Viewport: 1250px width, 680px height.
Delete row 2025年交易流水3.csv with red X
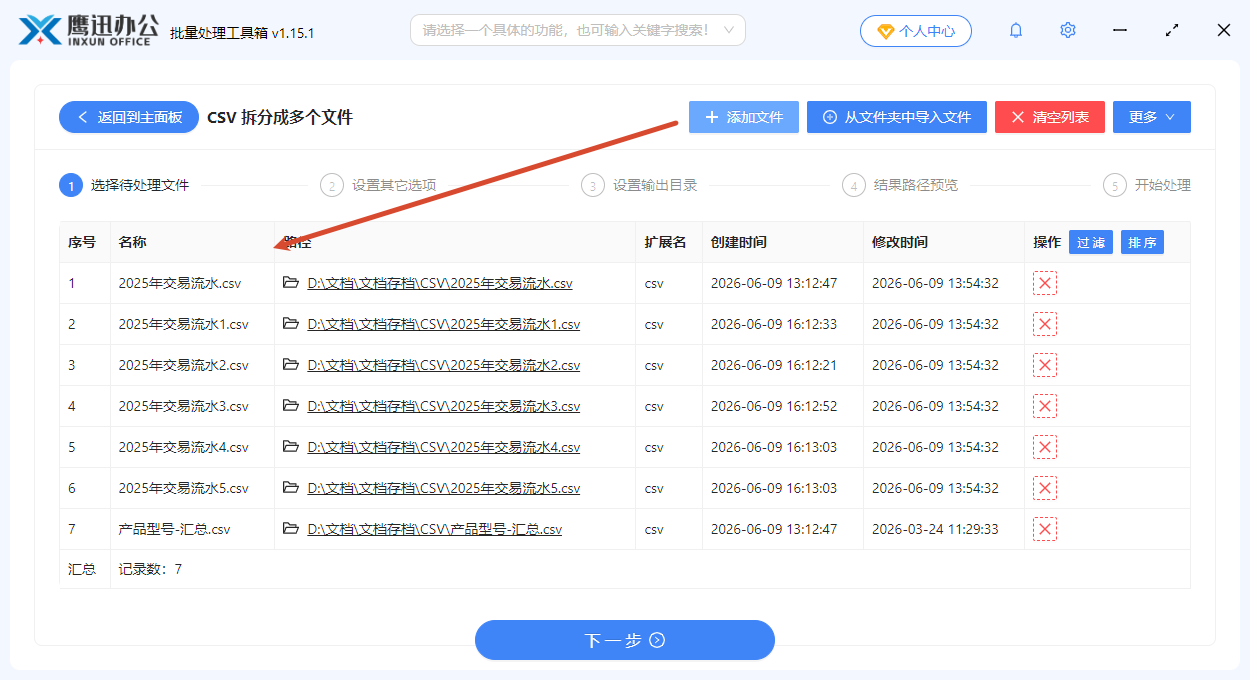tap(1045, 406)
